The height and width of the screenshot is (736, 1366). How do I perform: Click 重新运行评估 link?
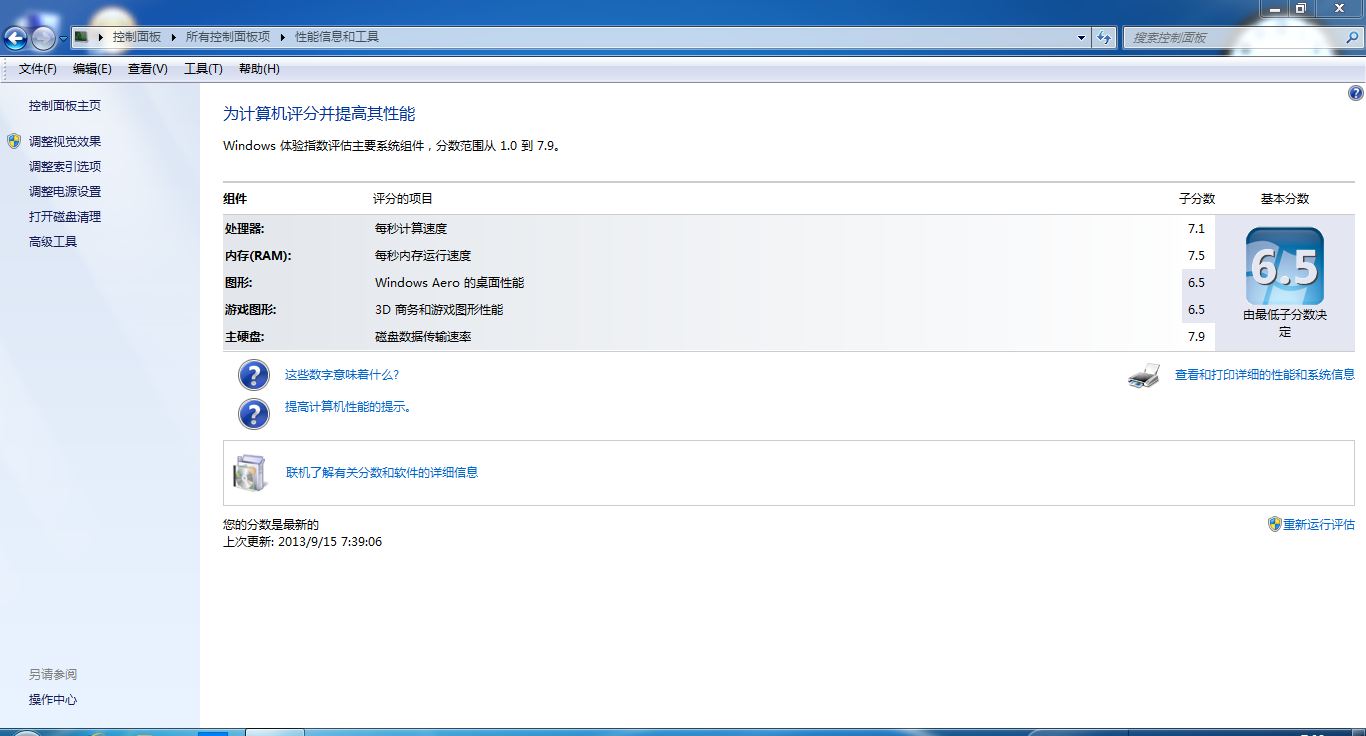pos(1319,525)
